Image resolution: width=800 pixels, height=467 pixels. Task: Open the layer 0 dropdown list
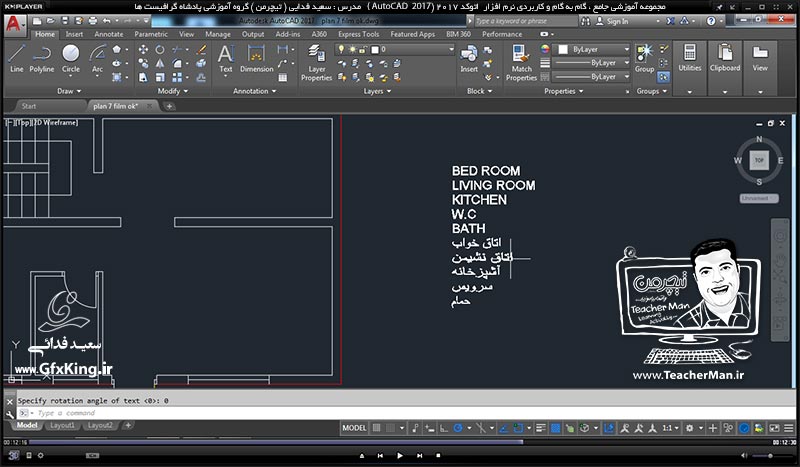coord(451,50)
